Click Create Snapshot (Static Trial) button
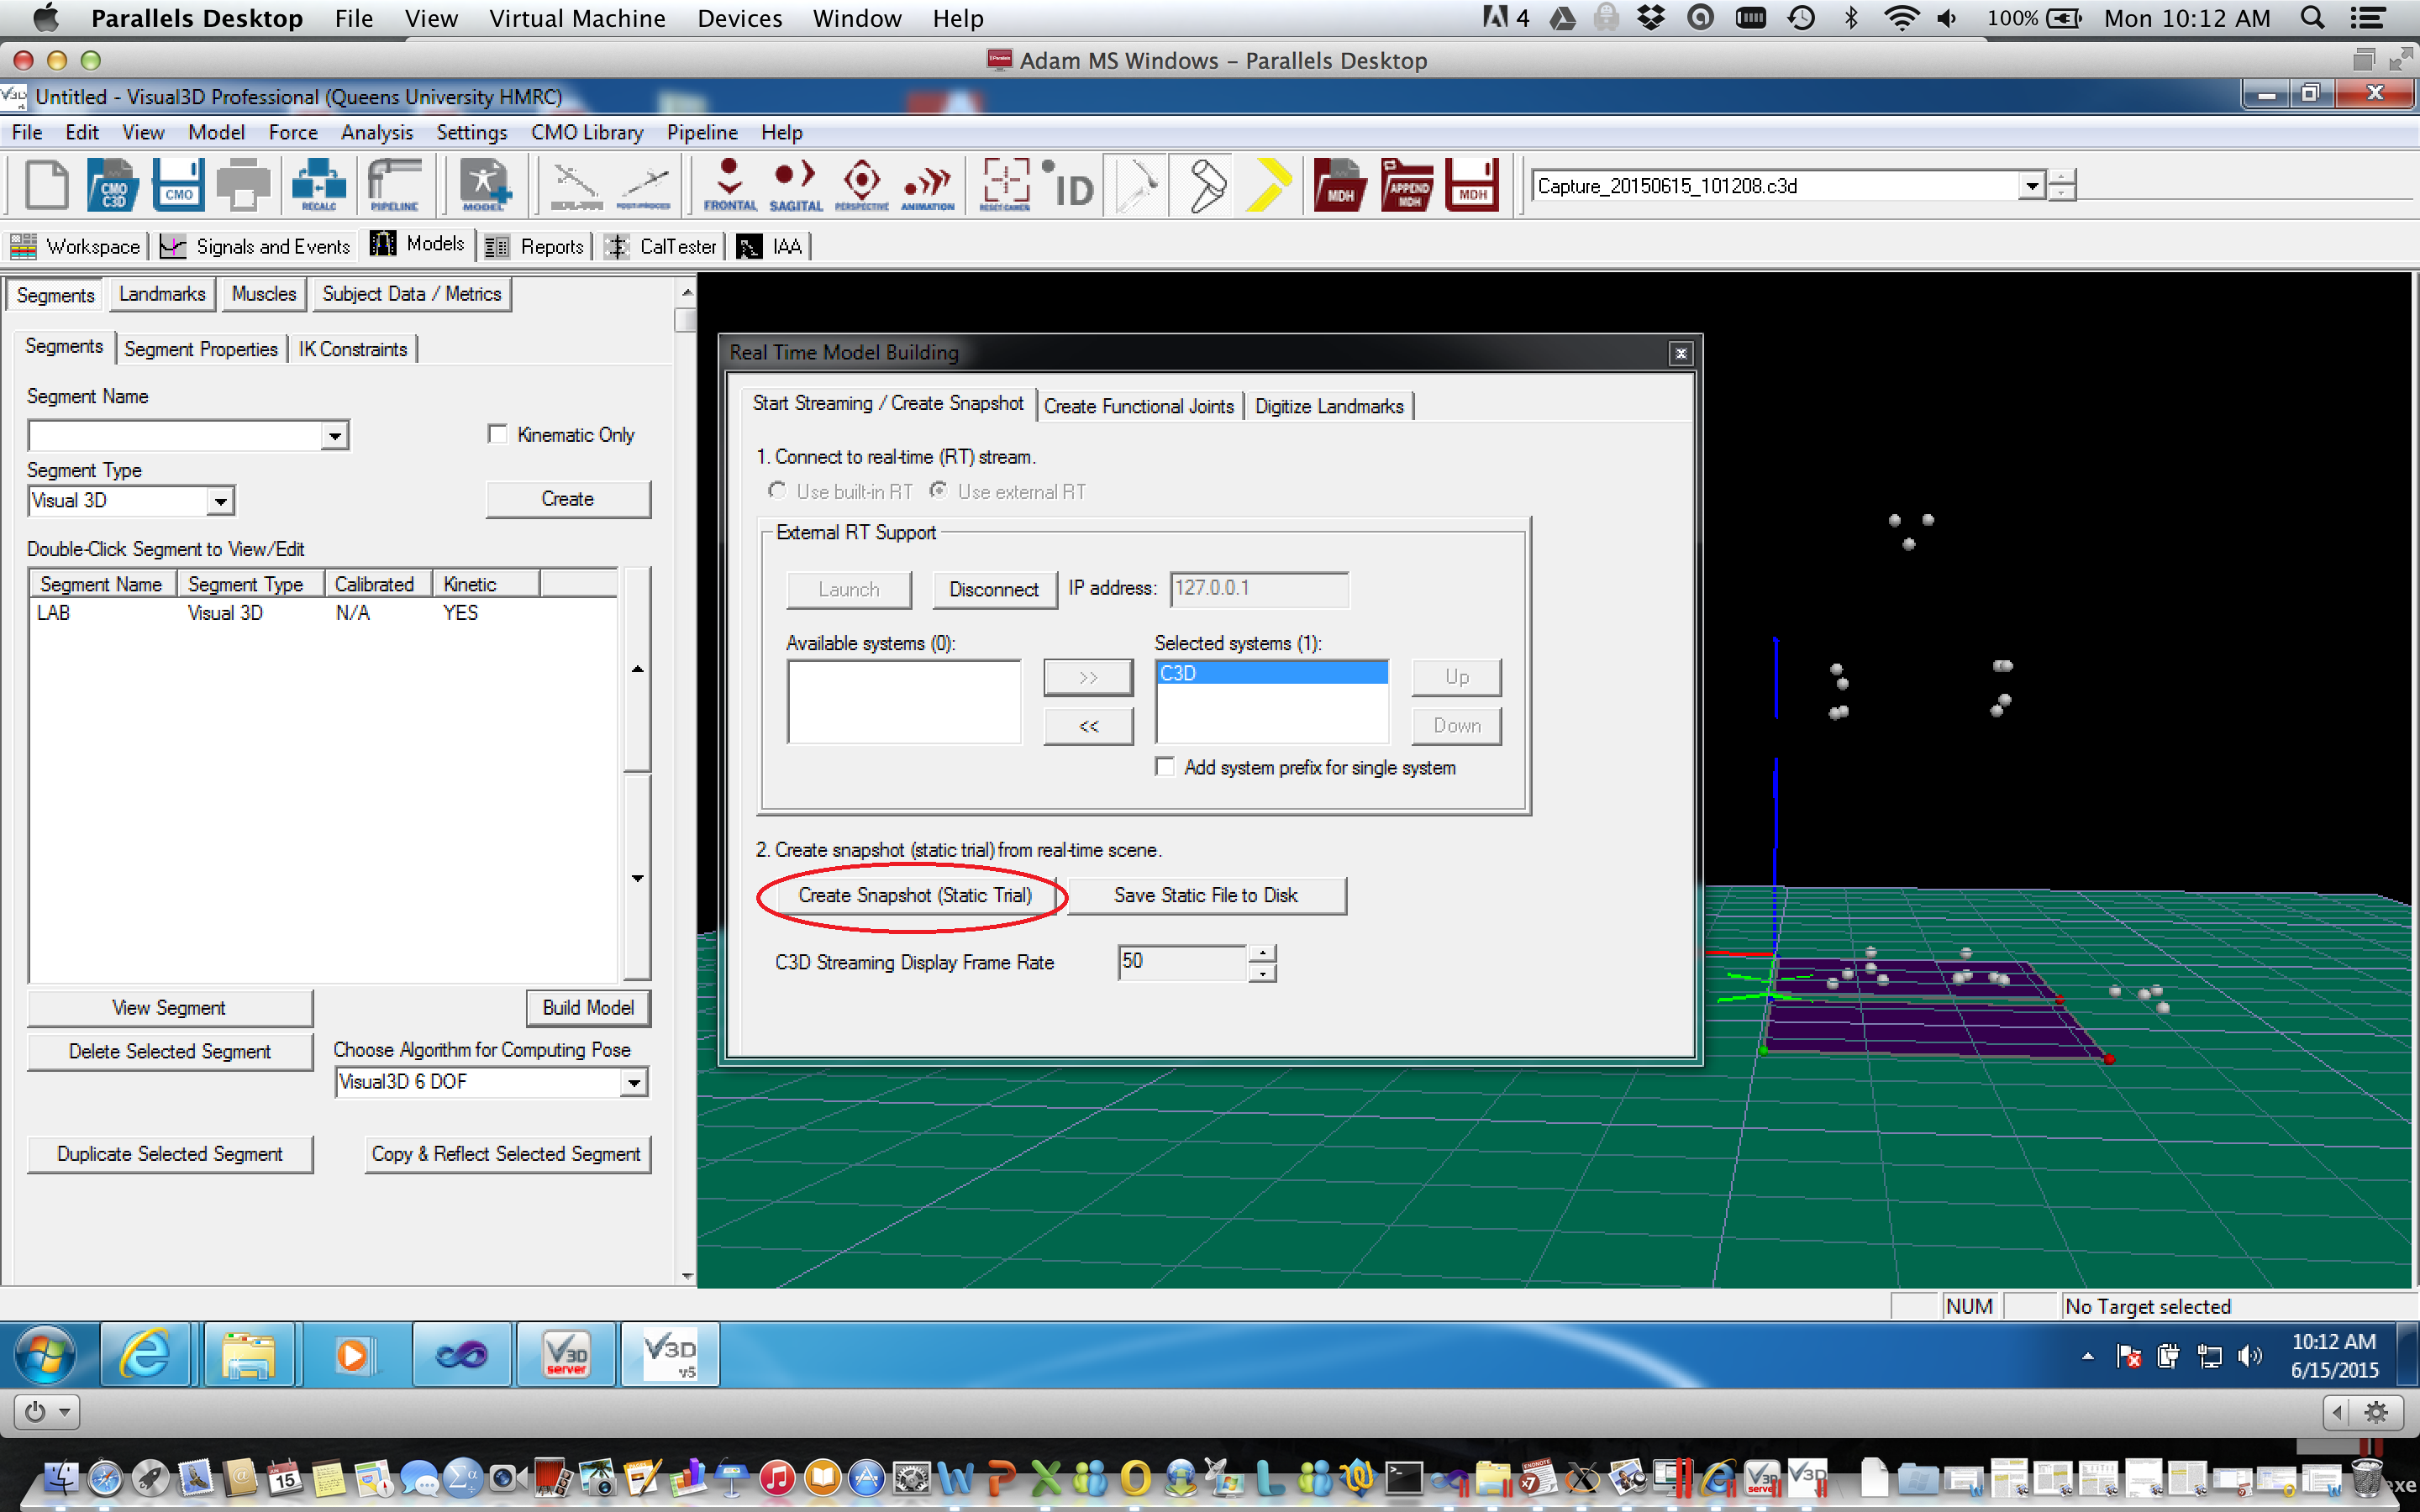 coord(914,895)
